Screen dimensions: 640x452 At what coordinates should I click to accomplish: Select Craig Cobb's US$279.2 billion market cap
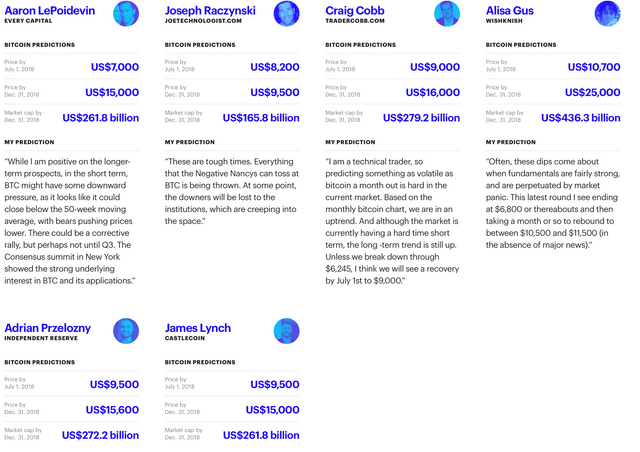[421, 118]
